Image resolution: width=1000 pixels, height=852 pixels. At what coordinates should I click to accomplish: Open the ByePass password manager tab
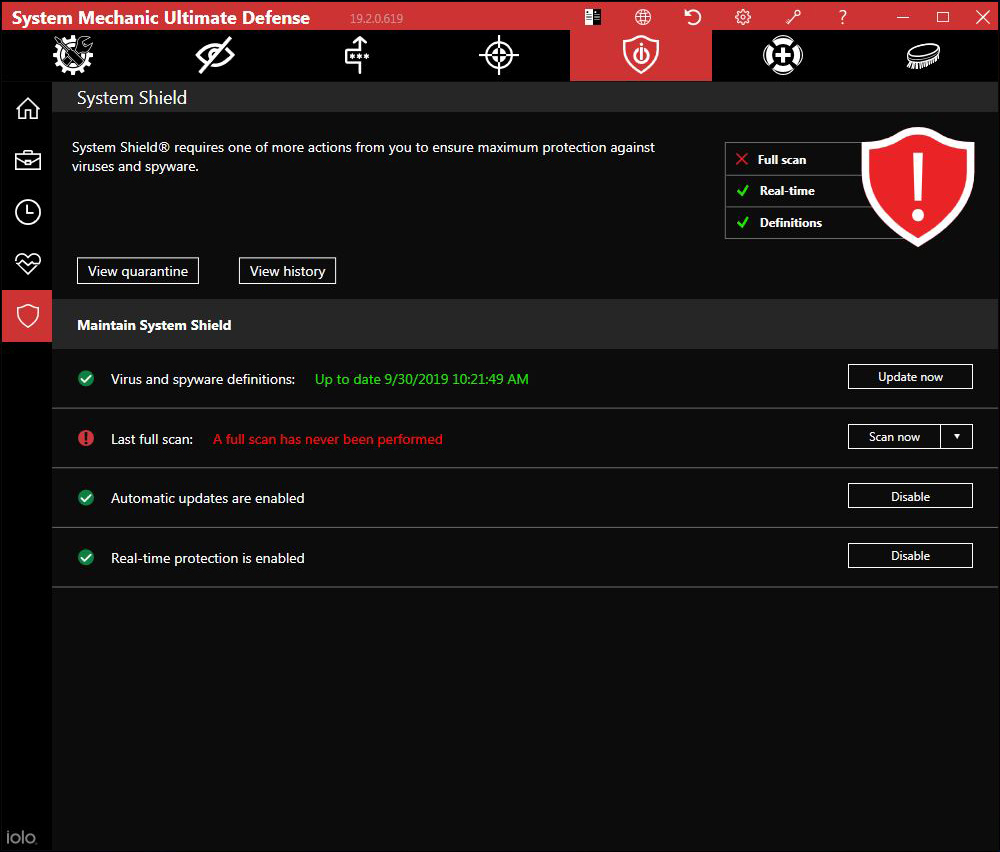(357, 55)
